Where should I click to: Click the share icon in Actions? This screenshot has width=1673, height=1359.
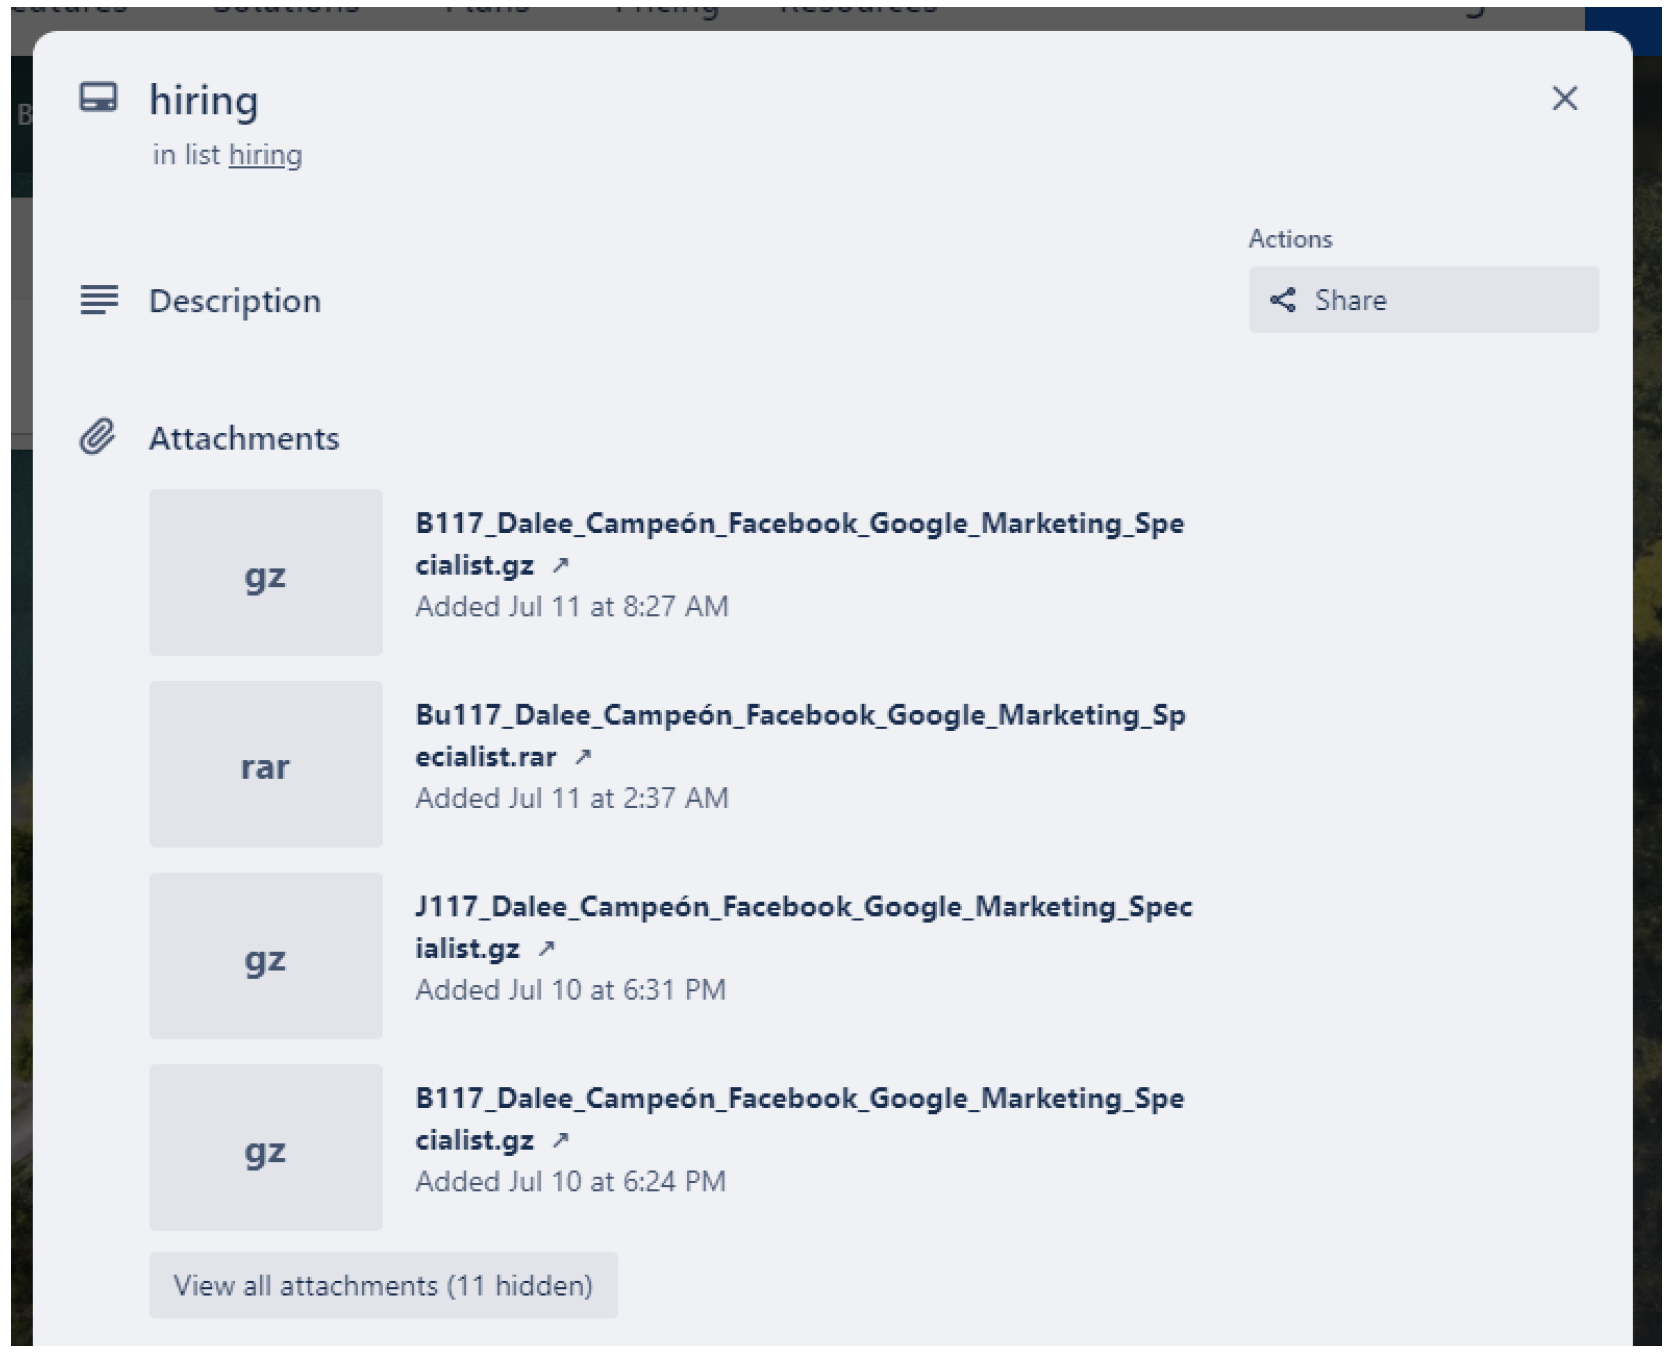(1282, 300)
